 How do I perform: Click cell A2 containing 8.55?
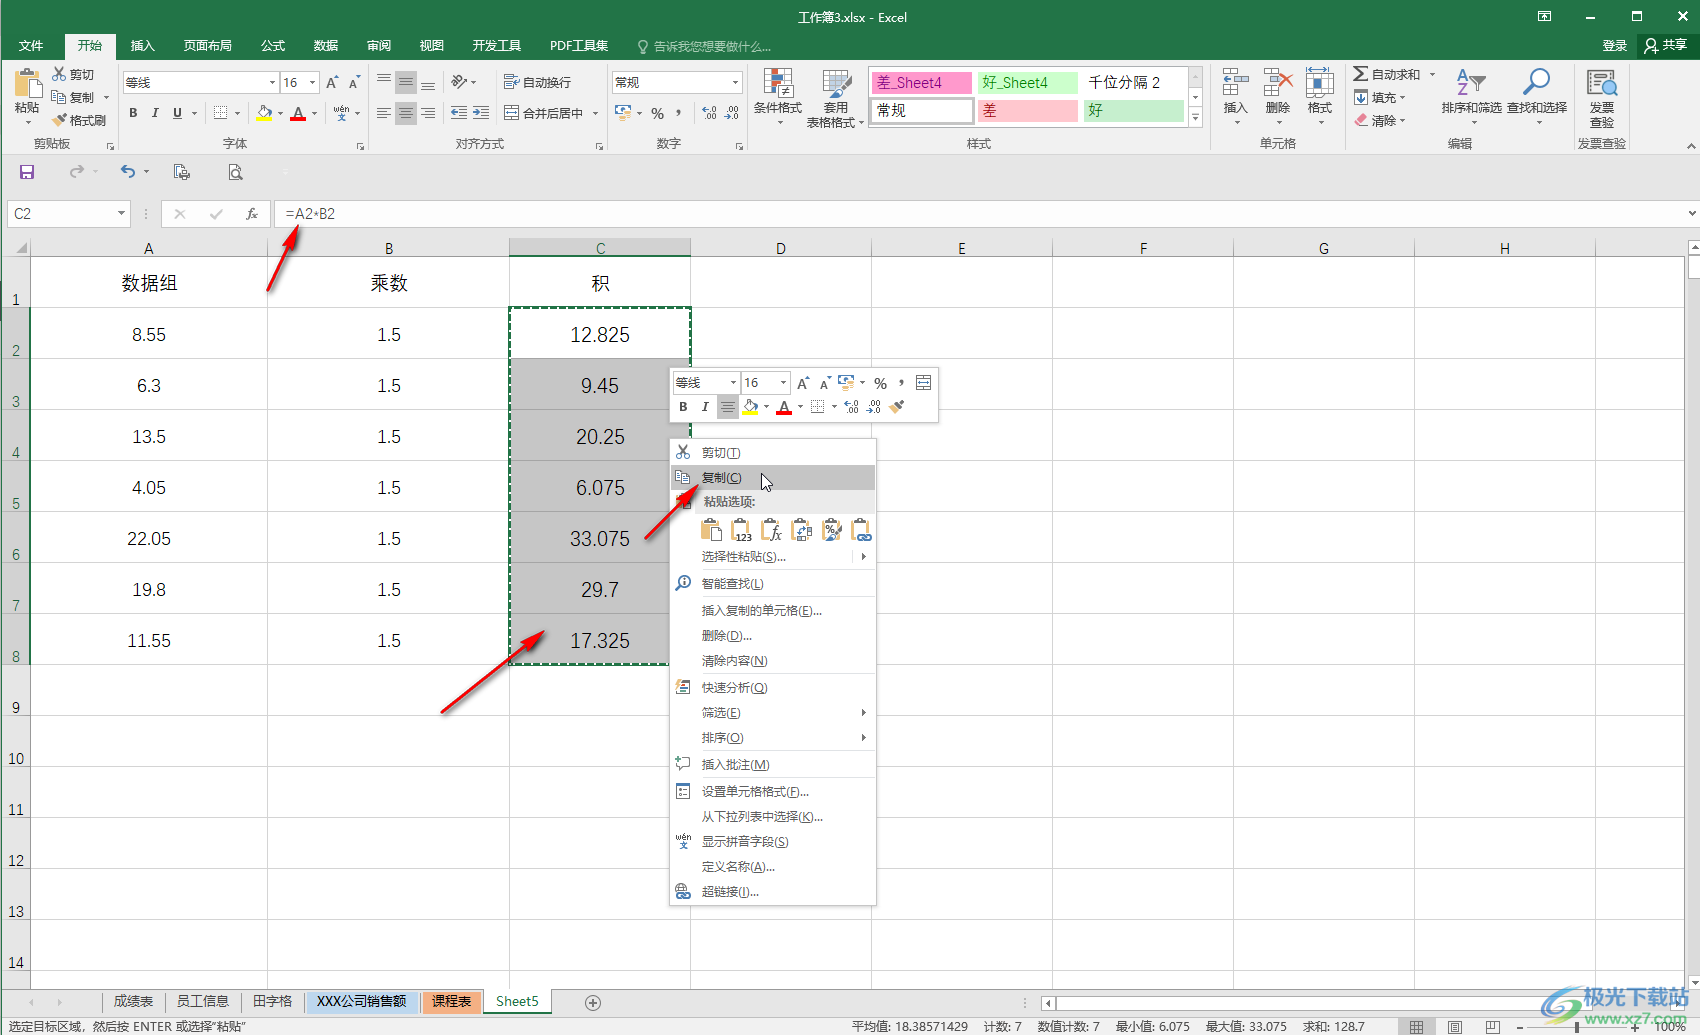(x=149, y=334)
